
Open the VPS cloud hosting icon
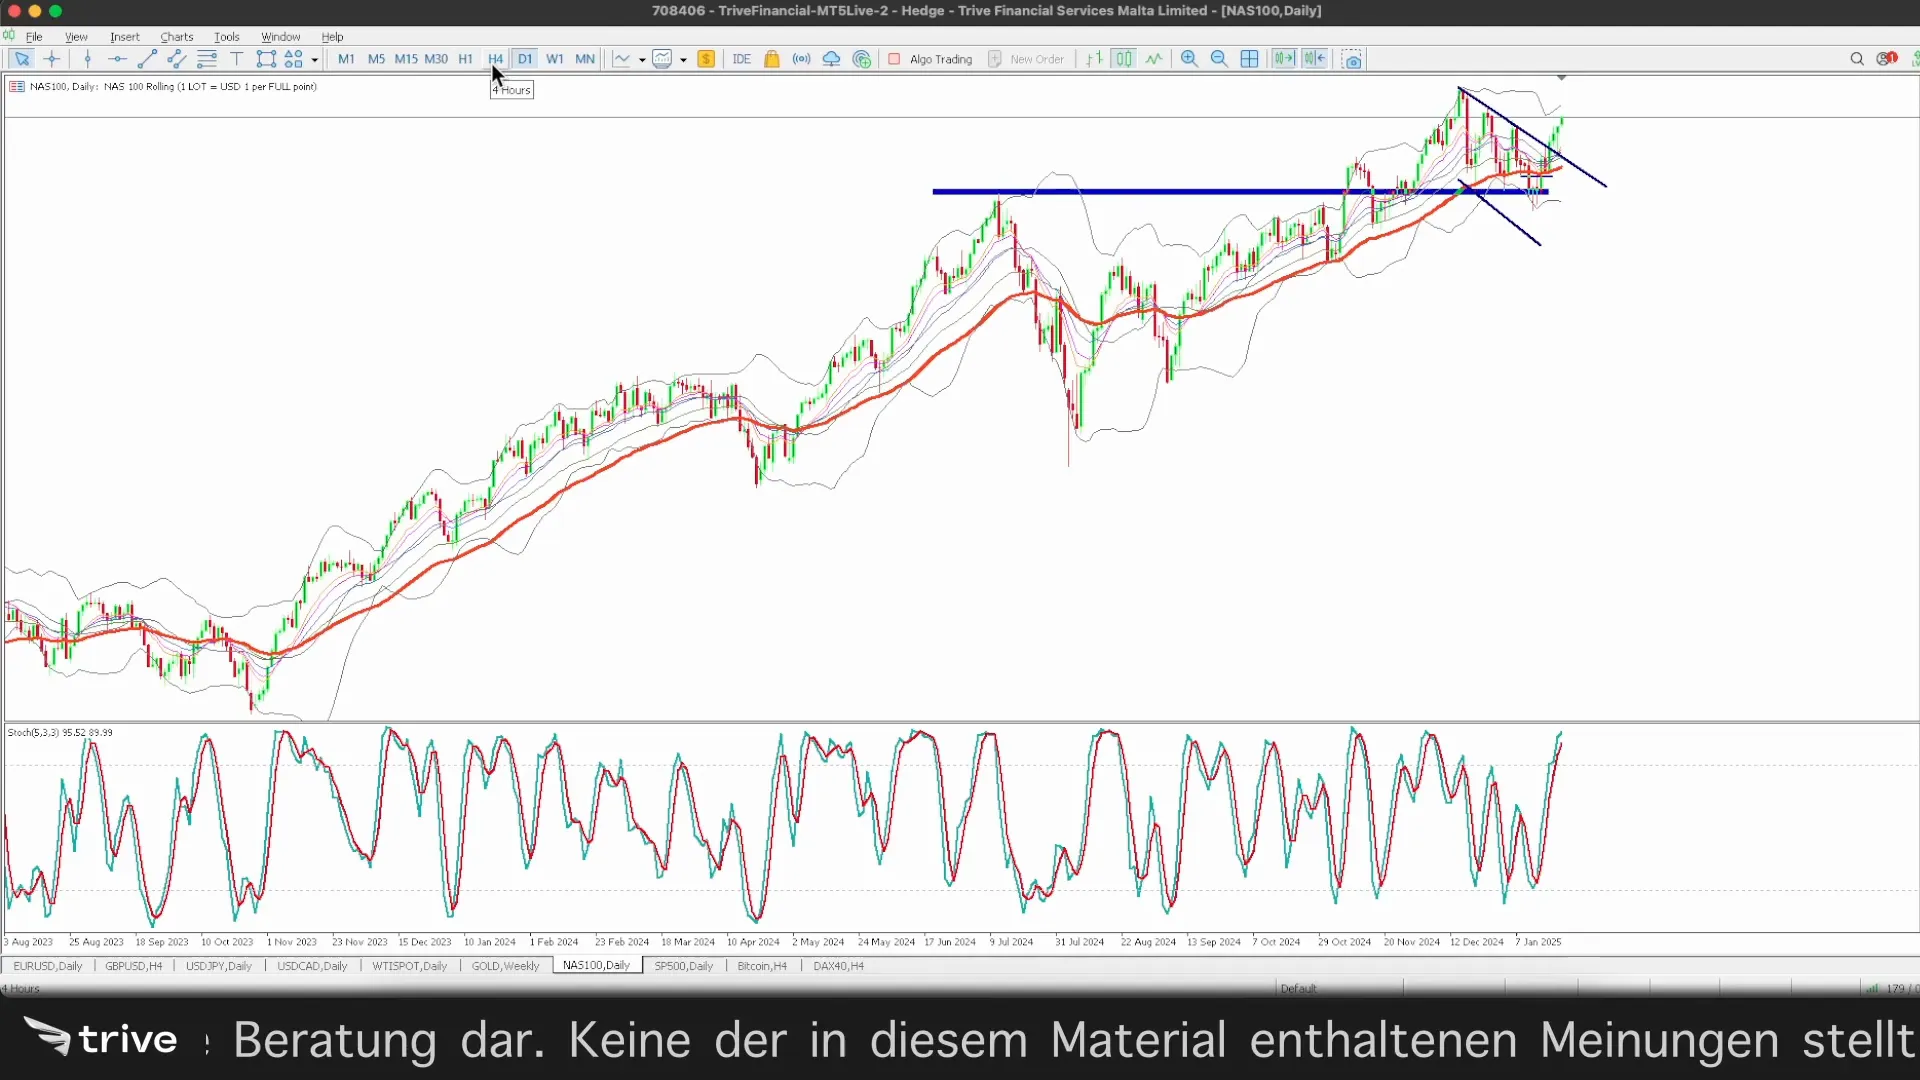pyautogui.click(x=831, y=59)
